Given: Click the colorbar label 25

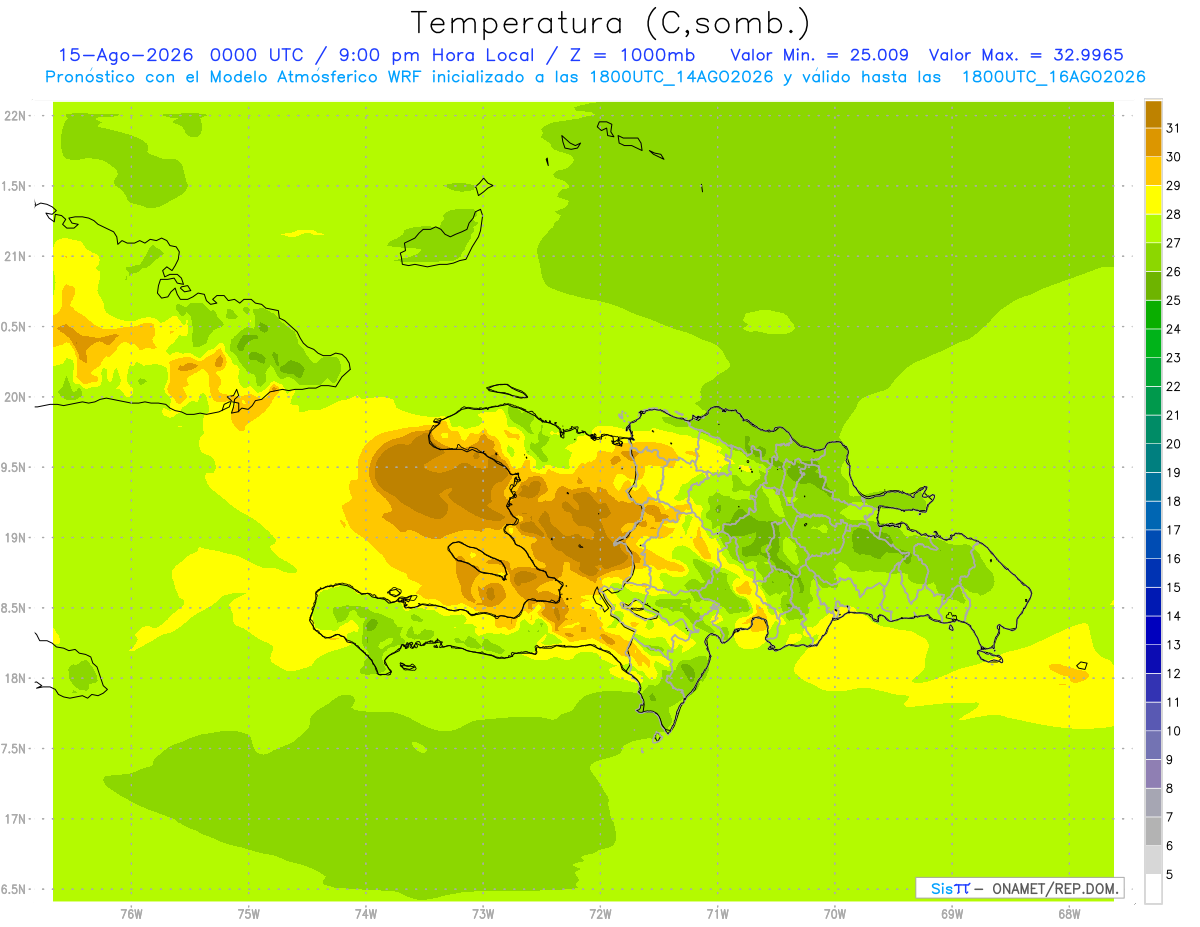Looking at the screenshot, I should (x=1174, y=300).
